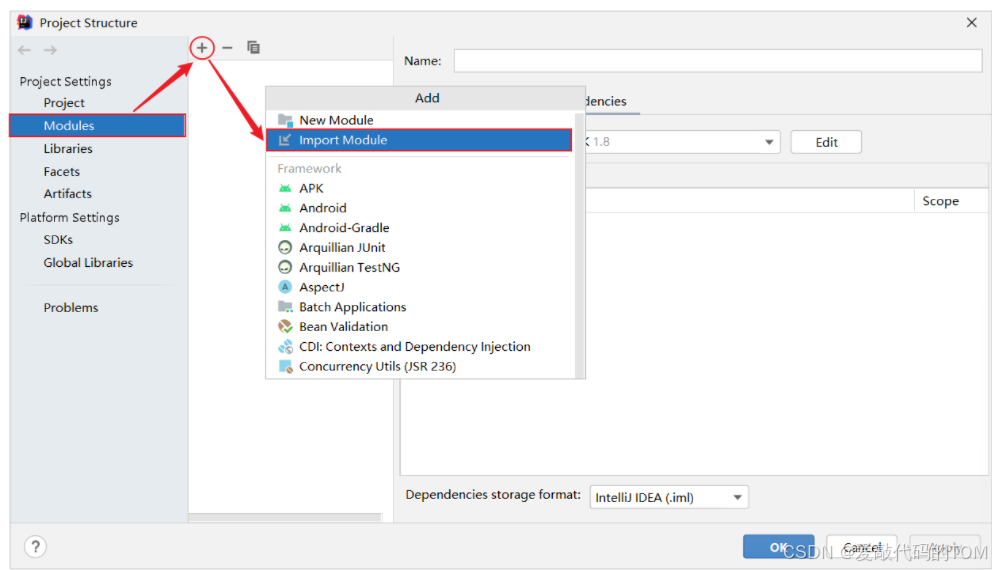Viewport: 992px width, 570px height.
Task: Click the APK android icon
Action: [x=285, y=188]
